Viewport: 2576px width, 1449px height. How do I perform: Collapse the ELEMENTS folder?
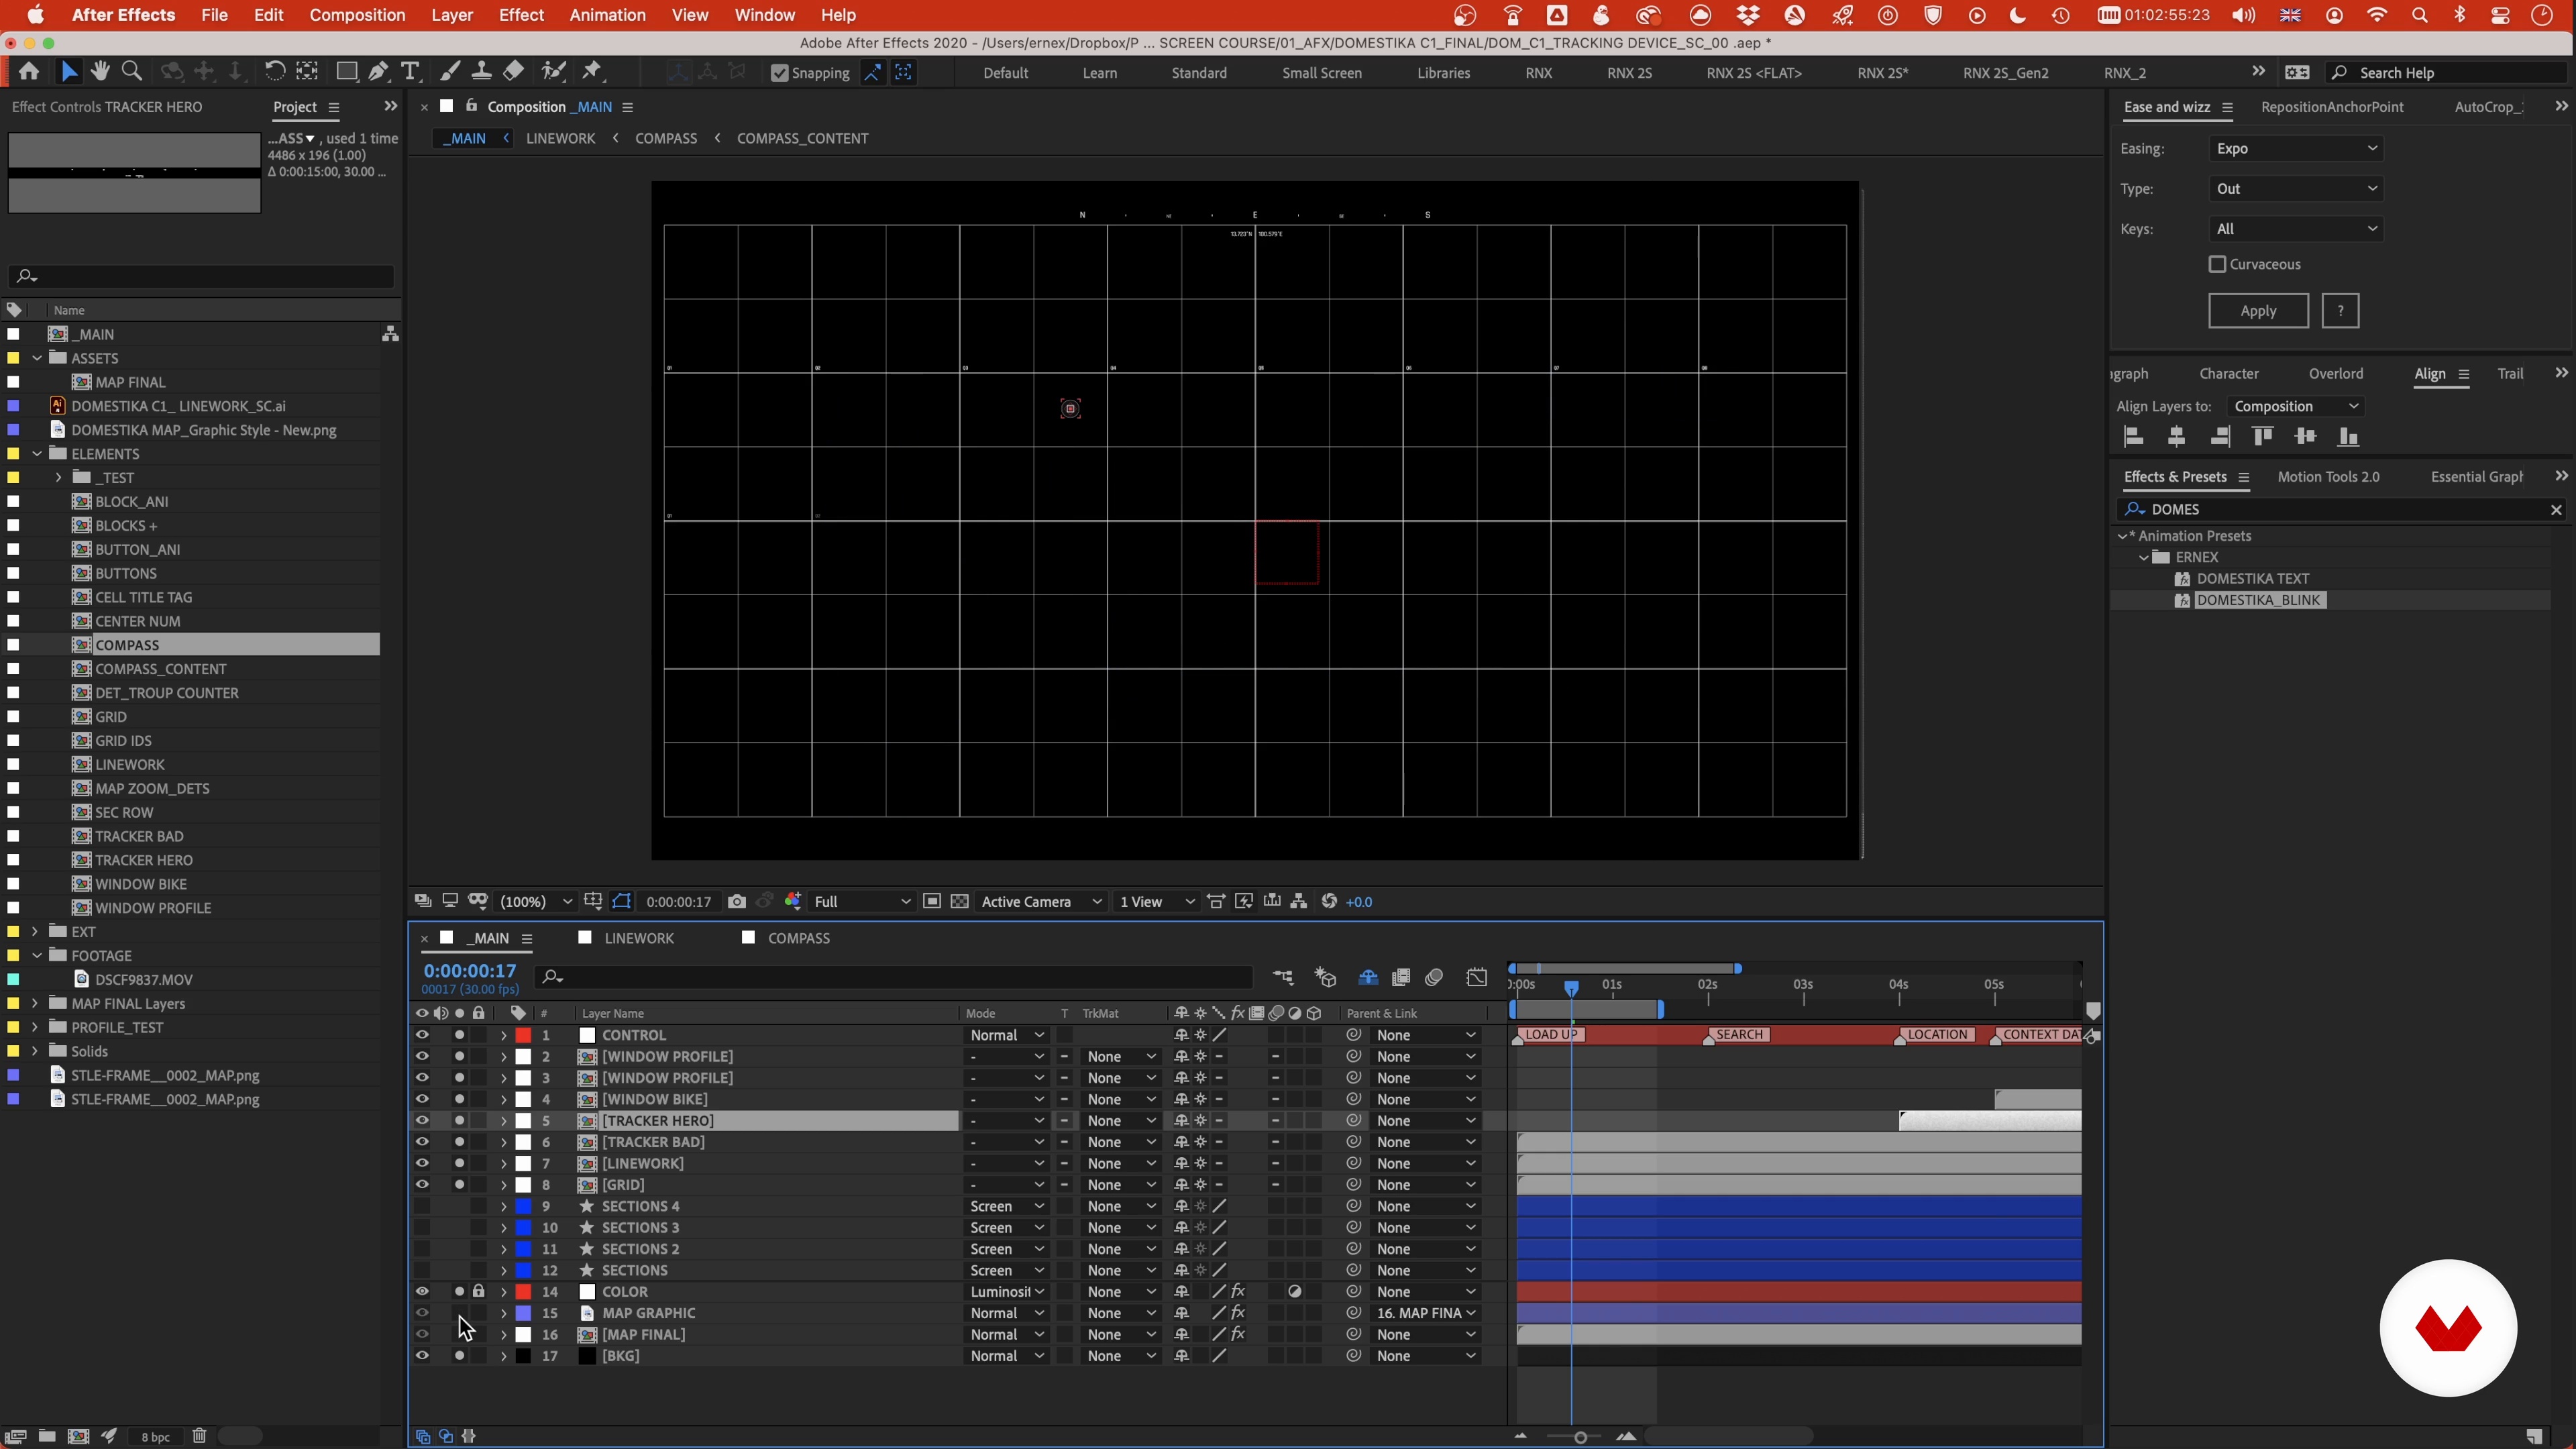coord(37,454)
